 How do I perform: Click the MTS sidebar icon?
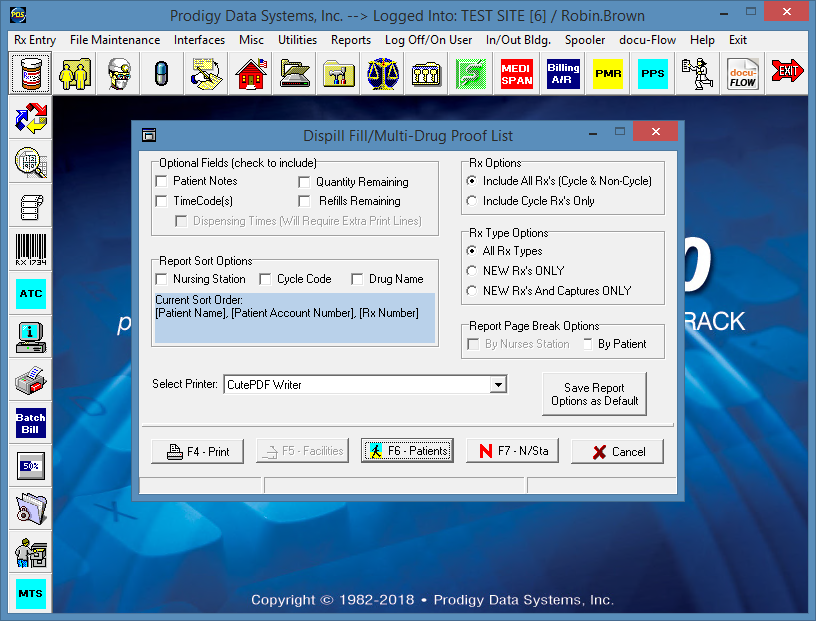[31, 594]
